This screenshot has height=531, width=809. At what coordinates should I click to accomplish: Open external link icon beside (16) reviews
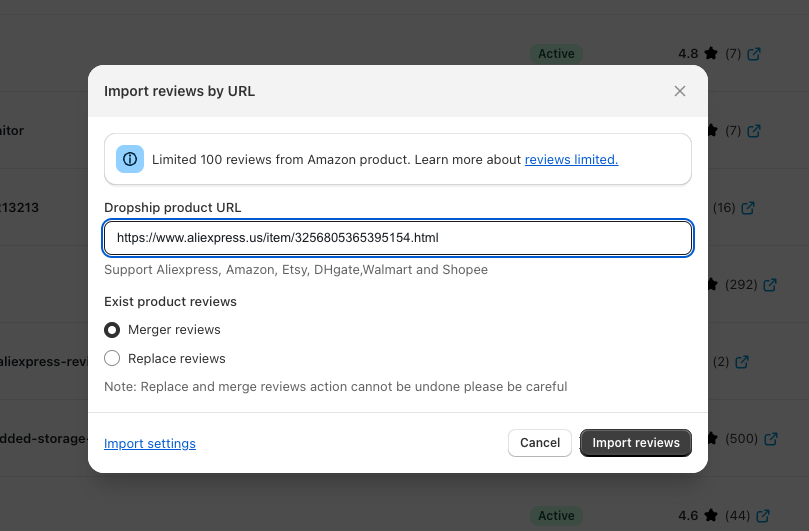point(748,208)
